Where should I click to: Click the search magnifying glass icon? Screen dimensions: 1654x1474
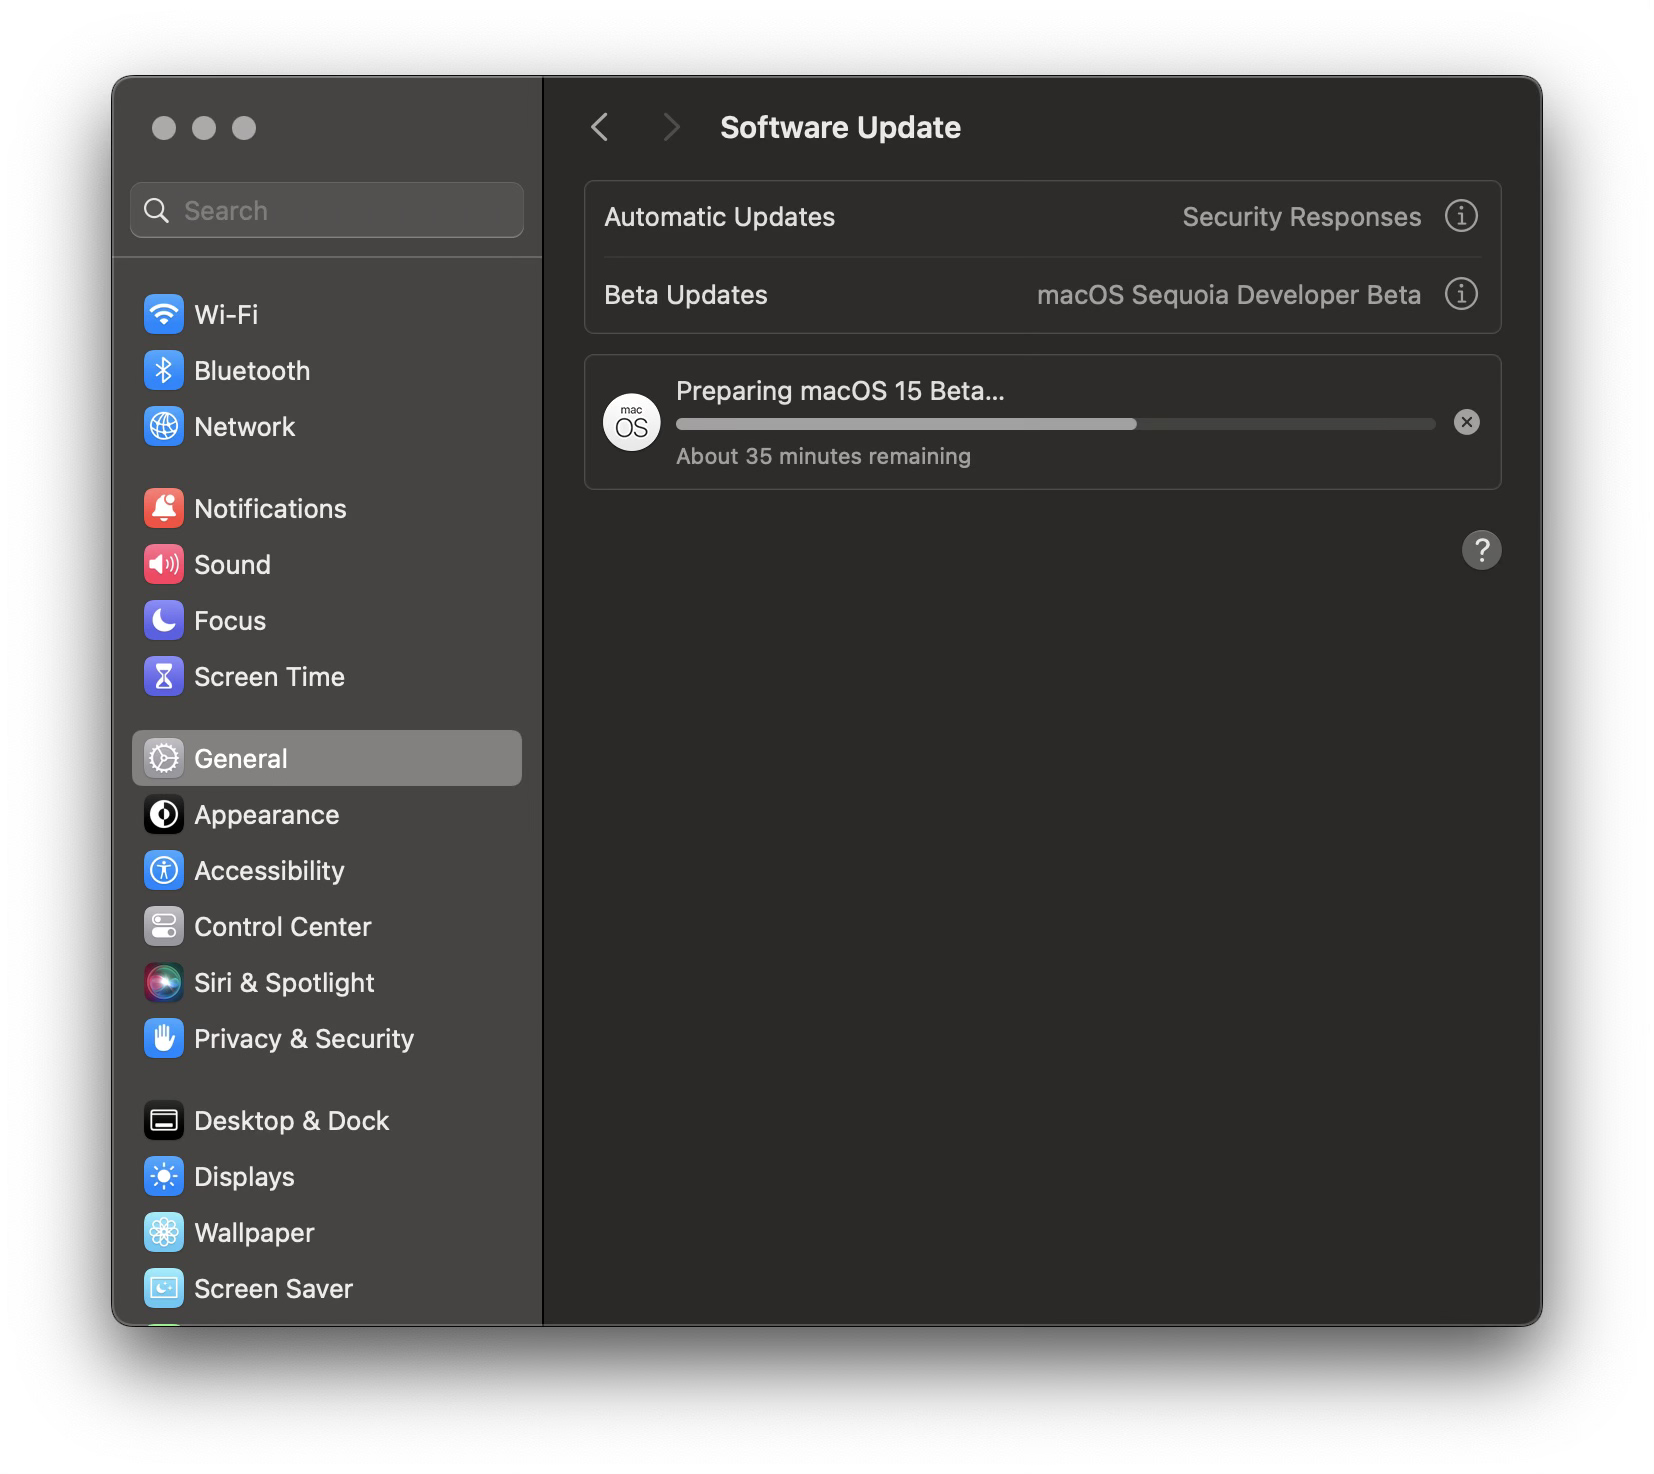pos(157,210)
